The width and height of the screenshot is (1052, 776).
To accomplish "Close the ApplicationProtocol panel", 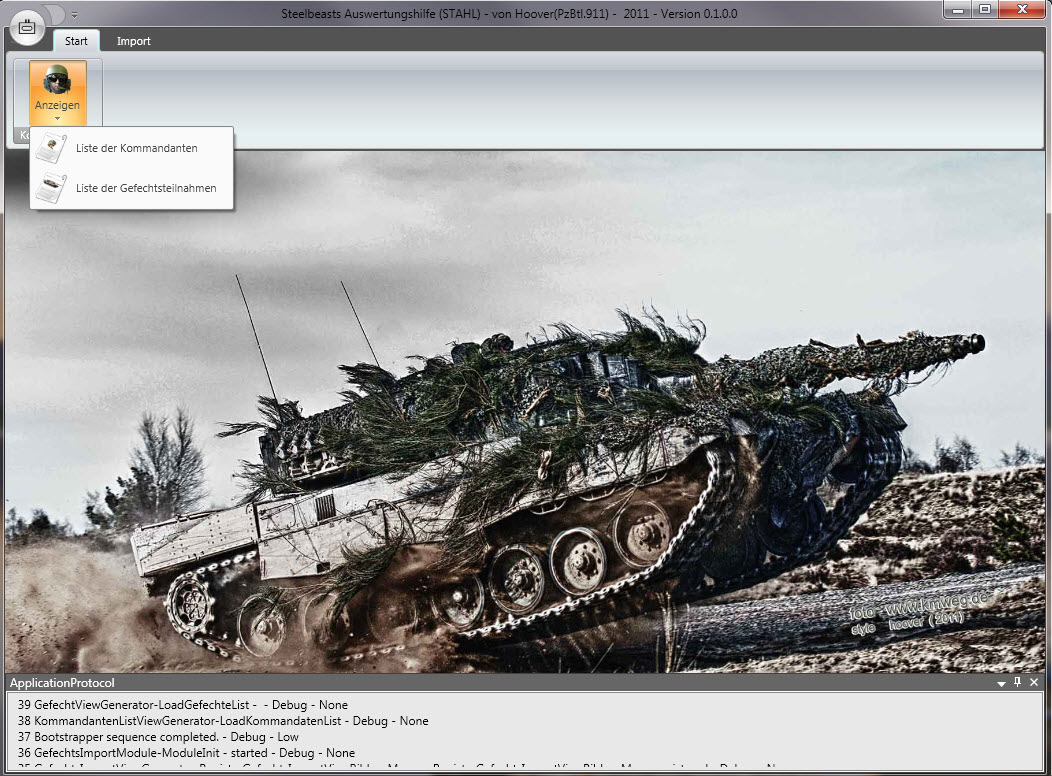I will click(1034, 683).
